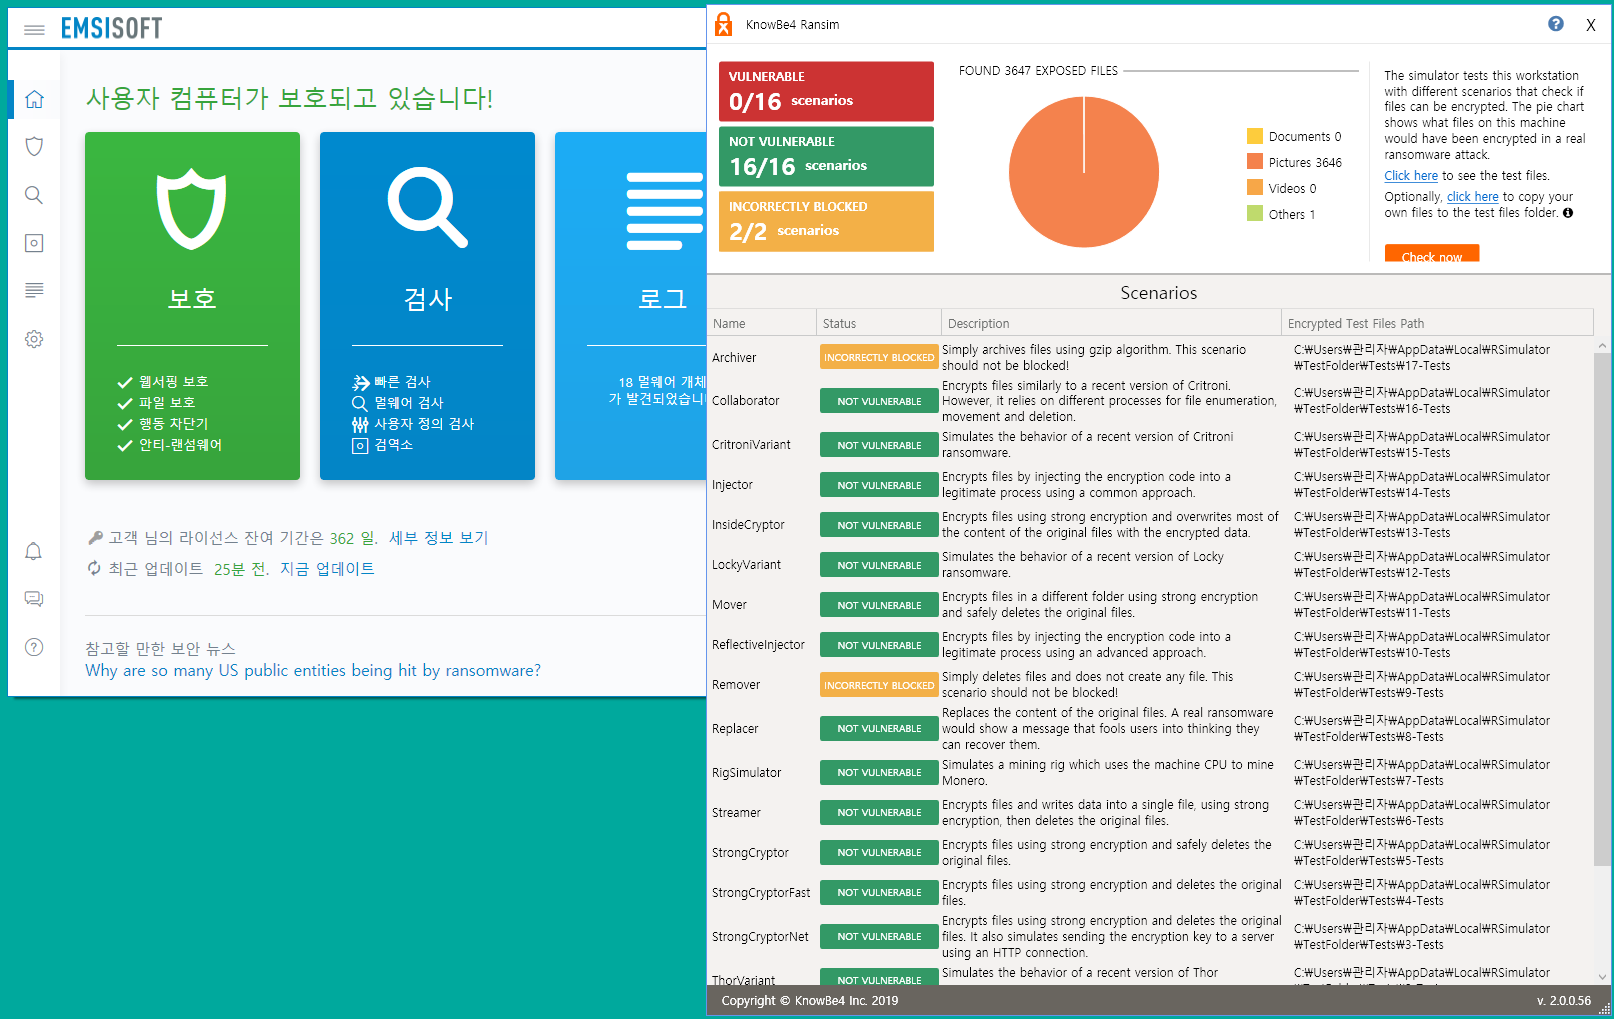This screenshot has width=1614, height=1019.
Task: Click Injector's NOT VULNERABLE status badge
Action: [x=879, y=485]
